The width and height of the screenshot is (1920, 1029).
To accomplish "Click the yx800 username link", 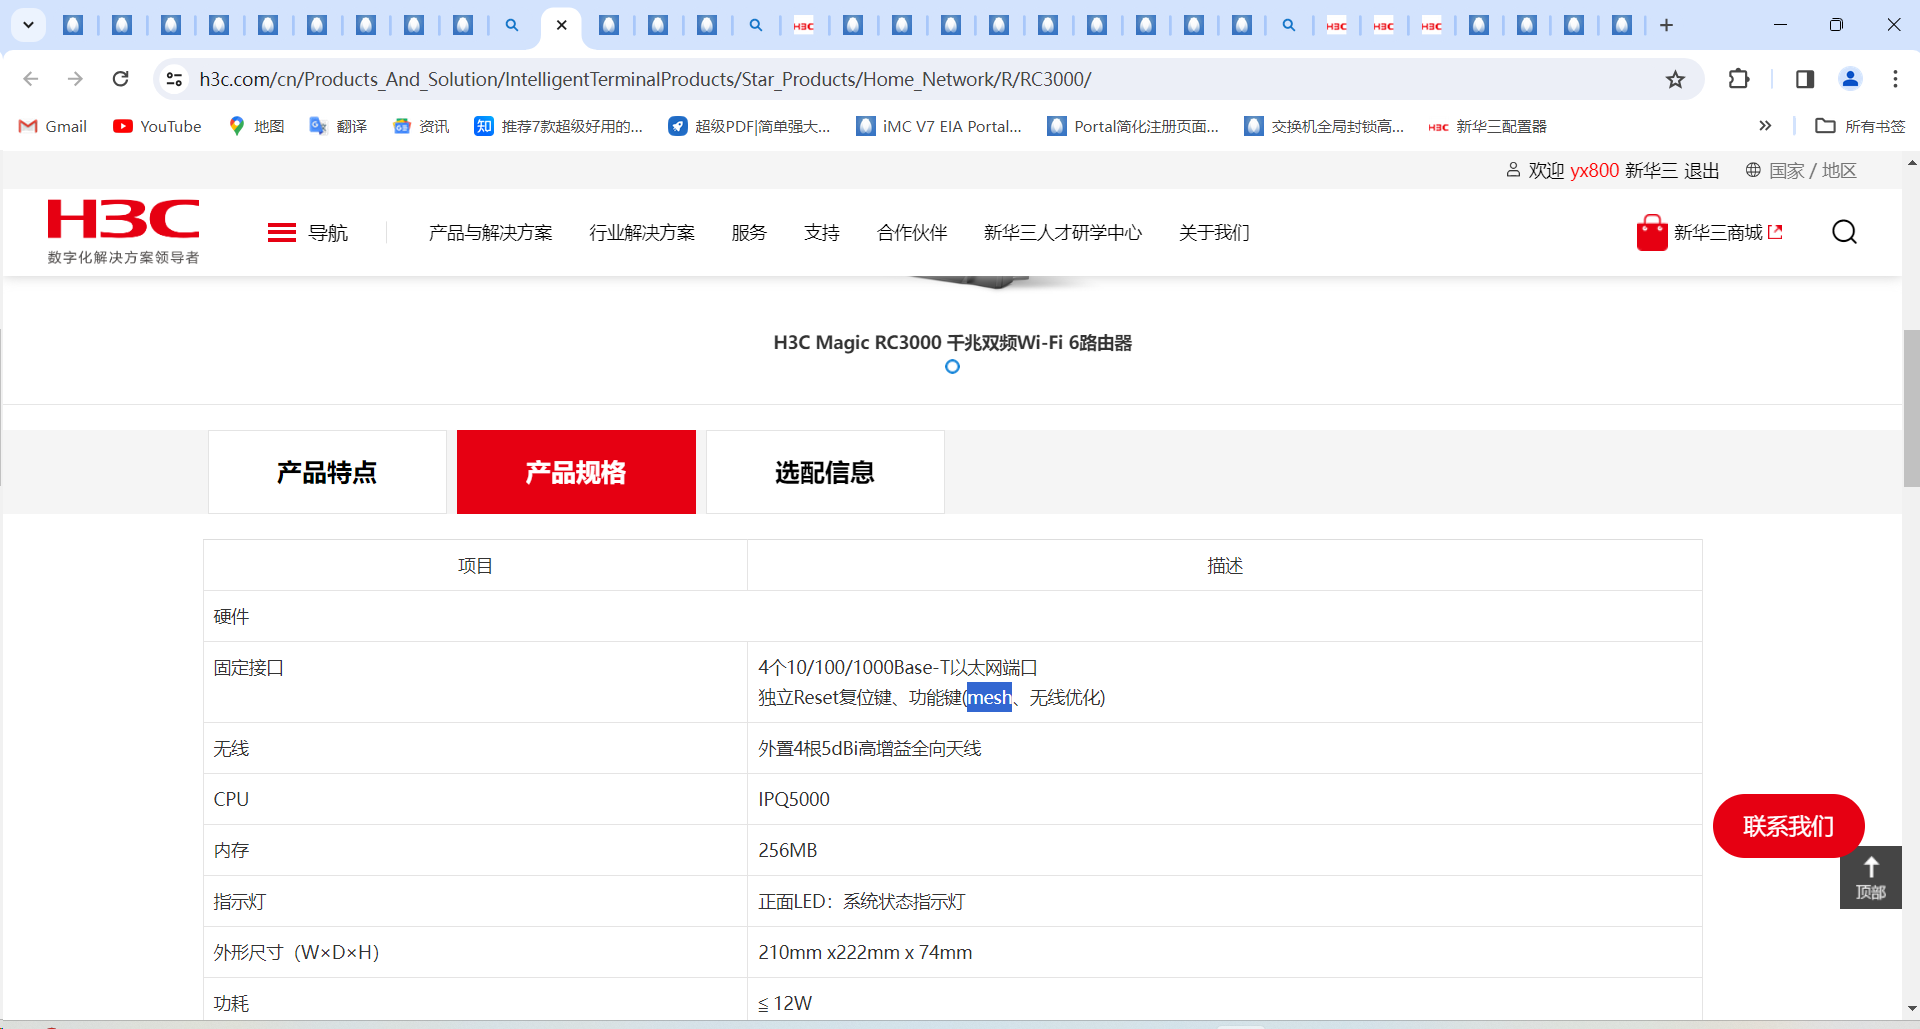I will [1594, 171].
